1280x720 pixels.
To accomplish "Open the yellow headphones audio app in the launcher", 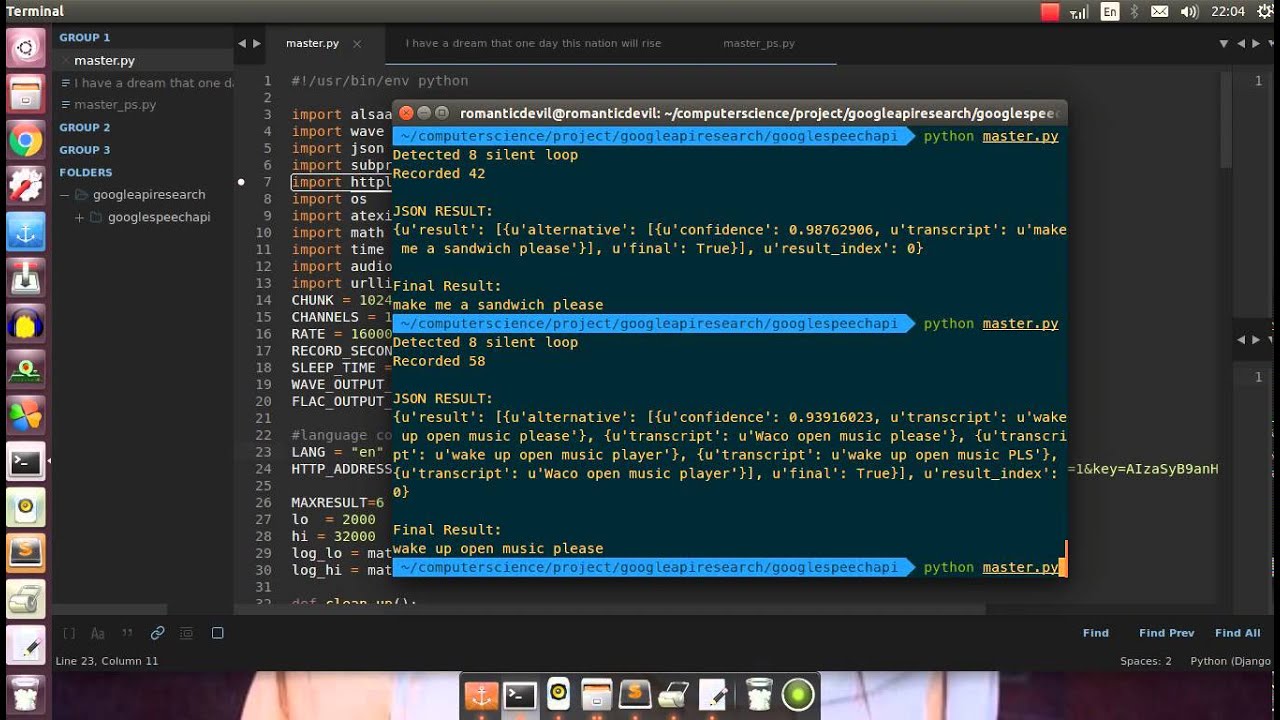I will coord(26,325).
